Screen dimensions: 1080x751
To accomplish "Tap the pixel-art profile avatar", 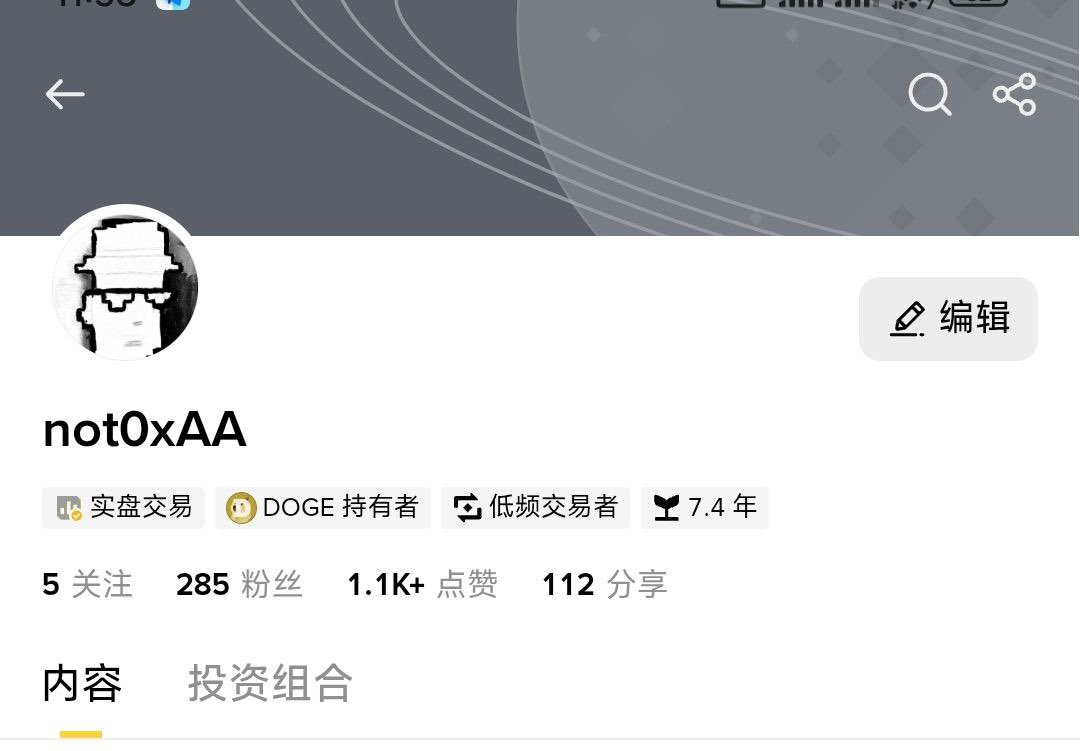I will pos(125,284).
